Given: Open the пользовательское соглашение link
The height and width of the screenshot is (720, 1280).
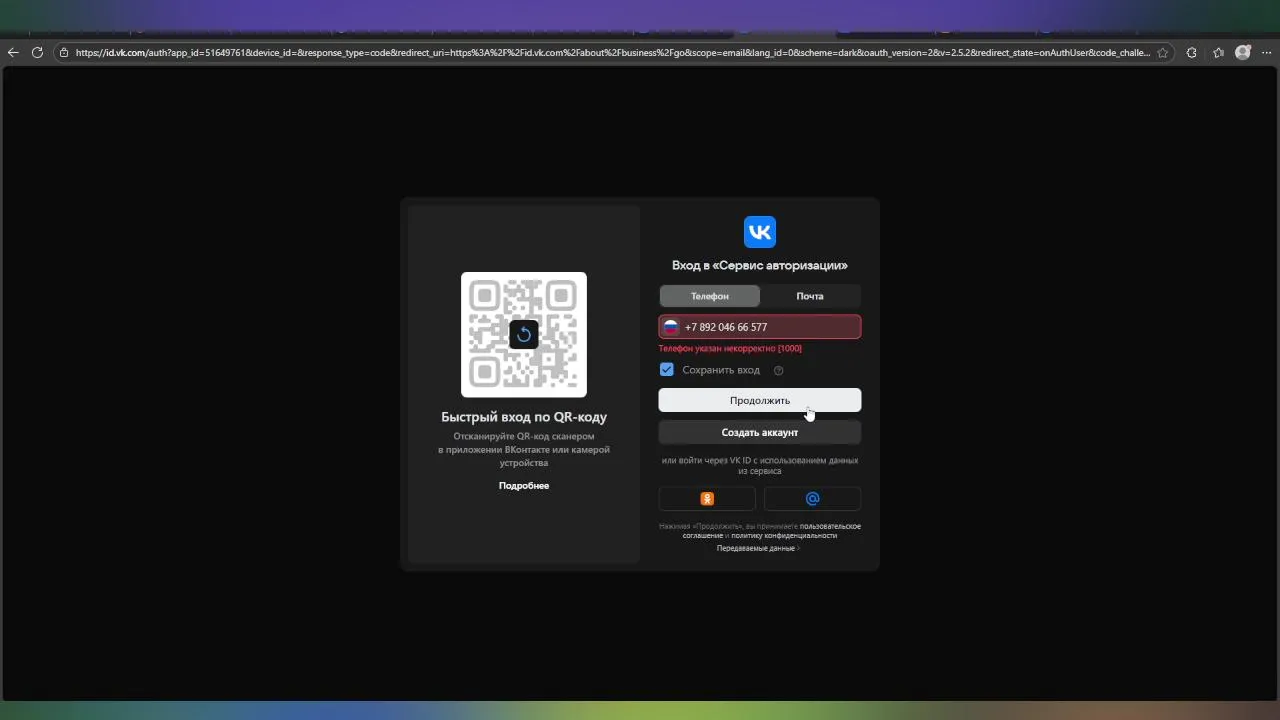Looking at the screenshot, I should [x=830, y=526].
